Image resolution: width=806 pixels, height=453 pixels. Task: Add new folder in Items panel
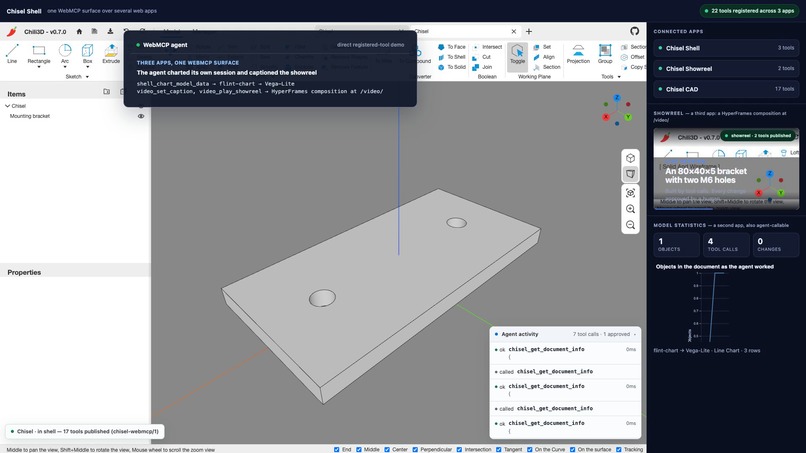(x=106, y=92)
